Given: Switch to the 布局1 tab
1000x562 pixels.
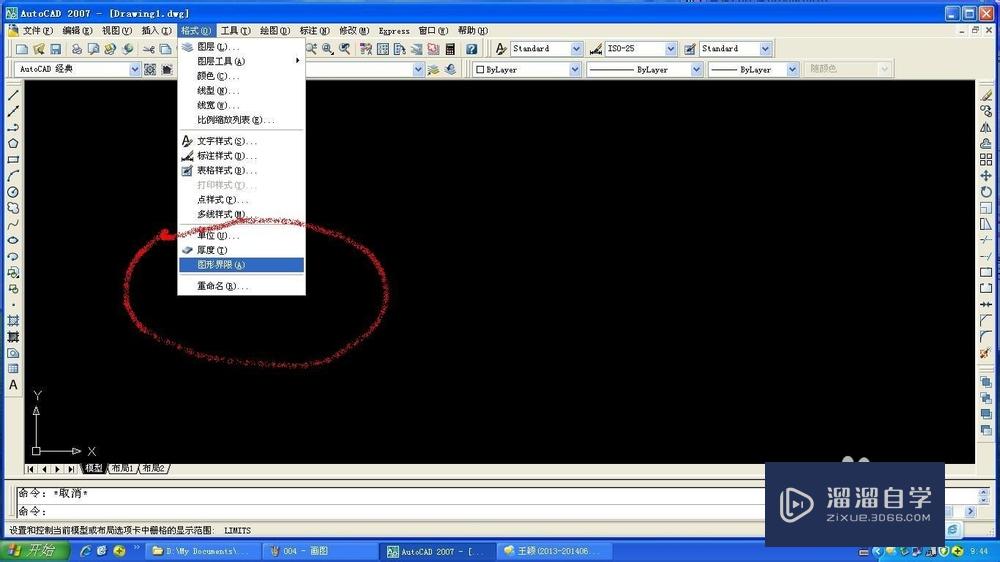Looking at the screenshot, I should (x=122, y=468).
